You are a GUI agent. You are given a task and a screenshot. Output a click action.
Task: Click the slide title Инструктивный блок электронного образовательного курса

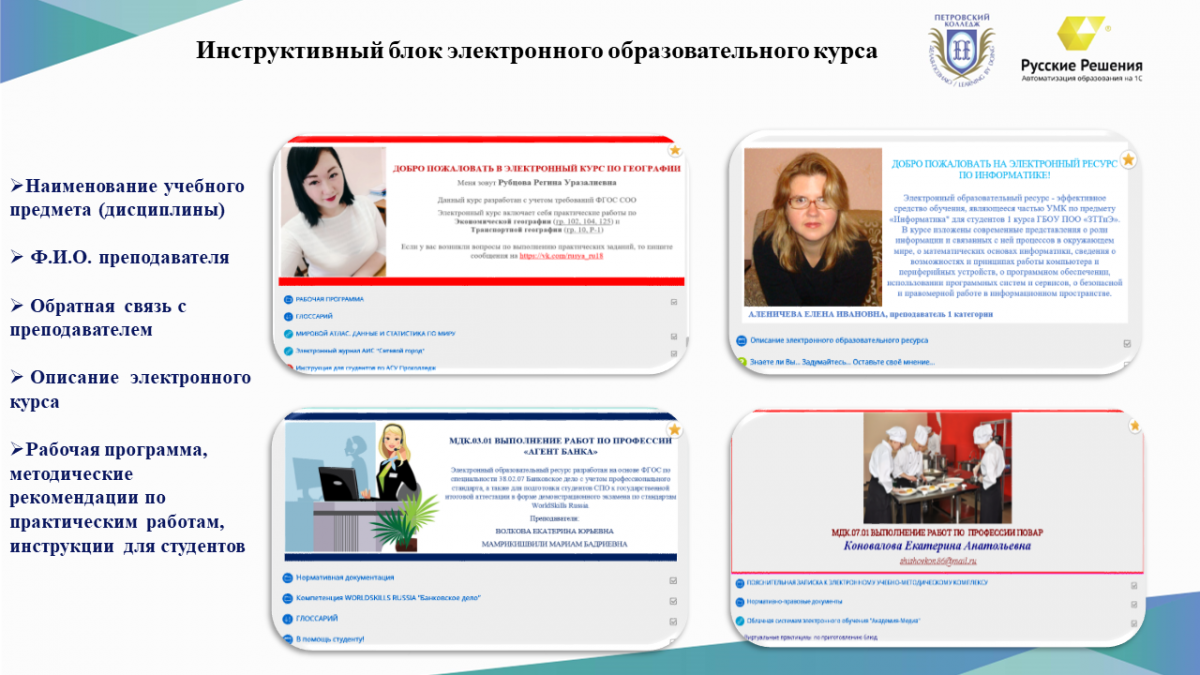pyautogui.click(x=536, y=50)
